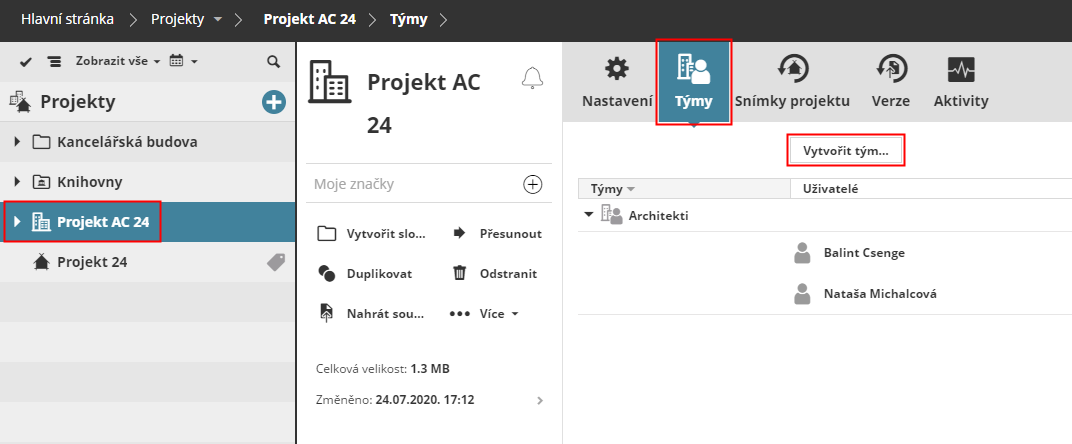
Task: Switch to the Snímky projektu tab
Action: tap(792, 82)
